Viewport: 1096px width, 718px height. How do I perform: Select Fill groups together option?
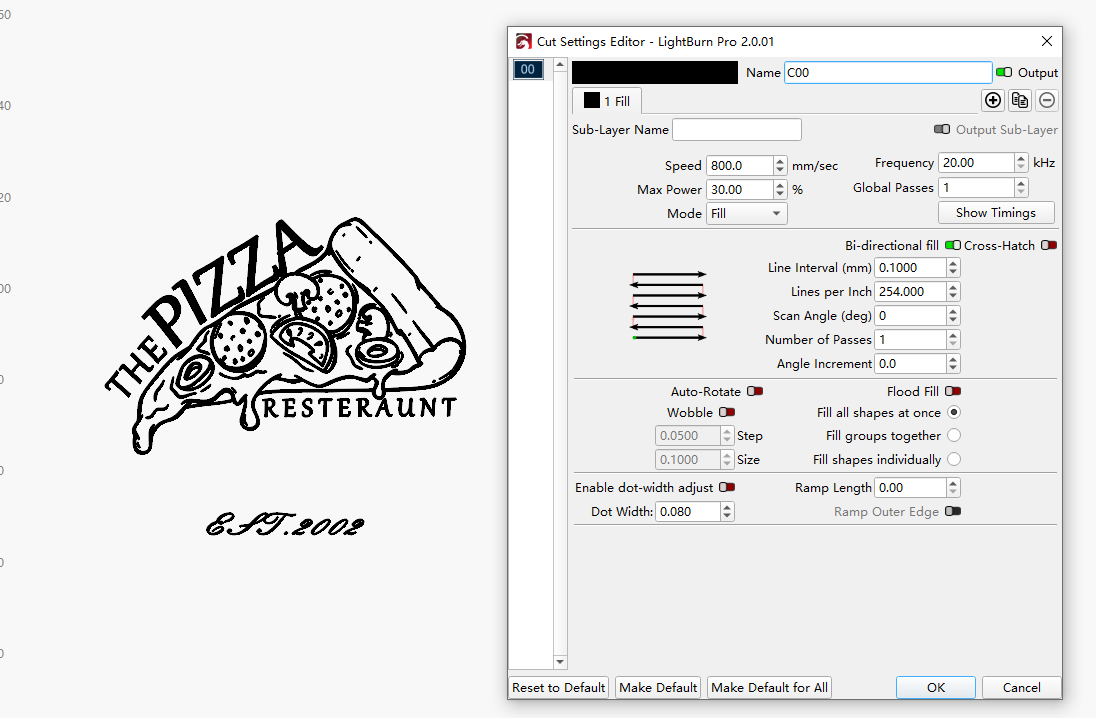coord(953,436)
